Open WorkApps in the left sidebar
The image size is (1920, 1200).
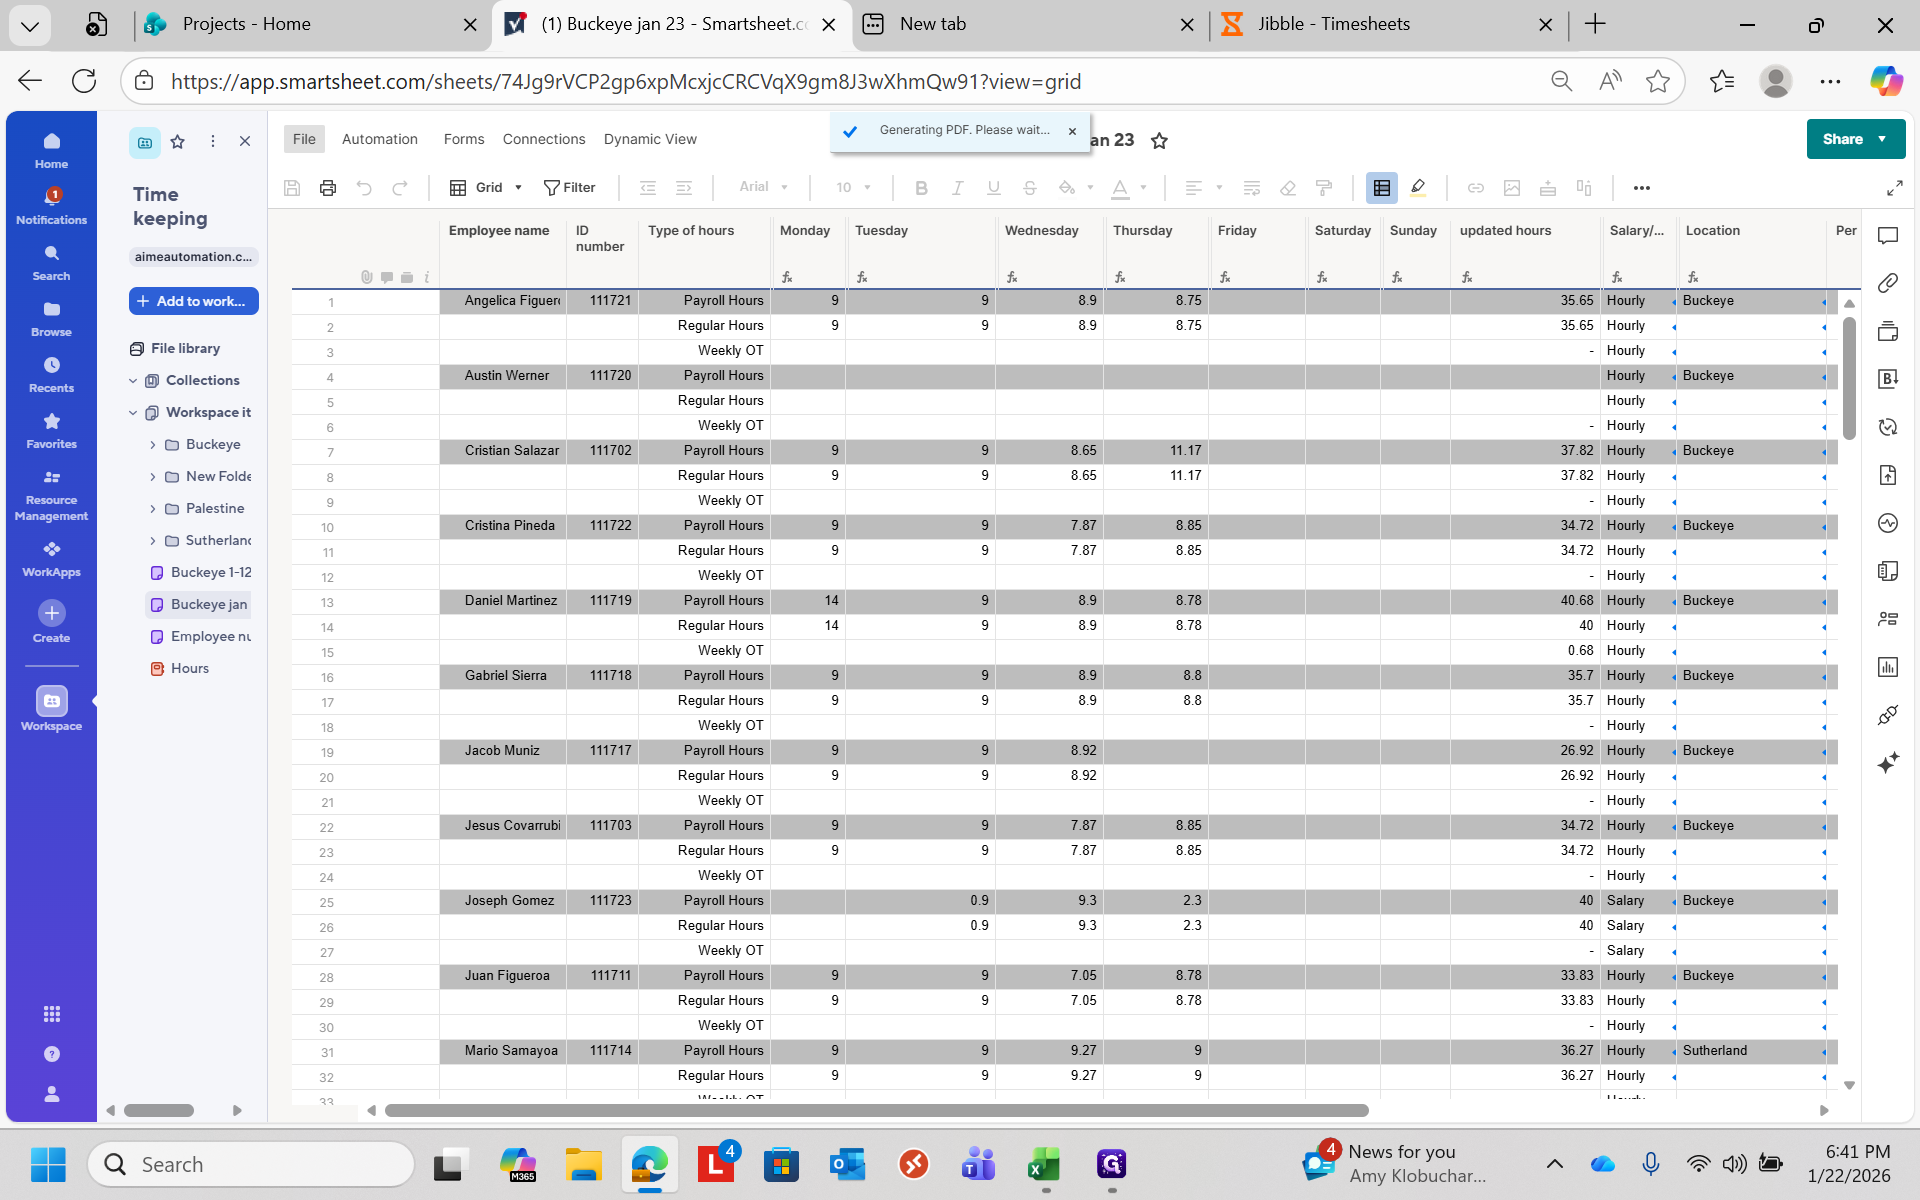tap(51, 558)
